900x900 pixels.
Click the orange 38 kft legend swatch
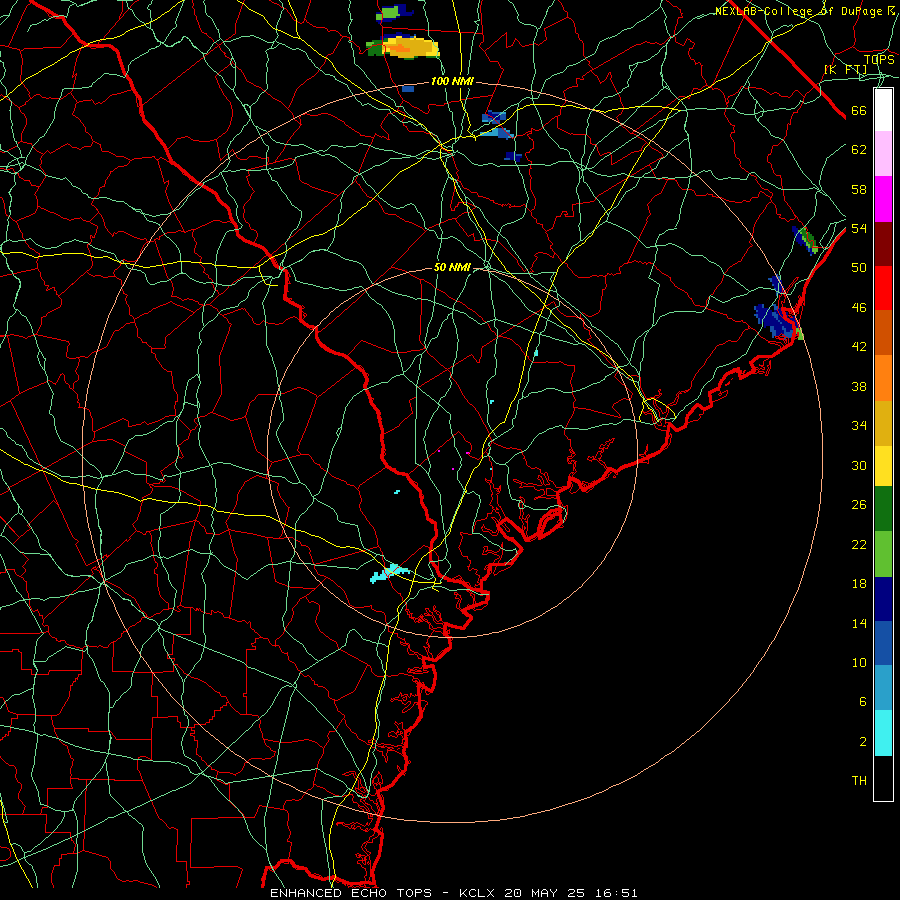(x=883, y=378)
